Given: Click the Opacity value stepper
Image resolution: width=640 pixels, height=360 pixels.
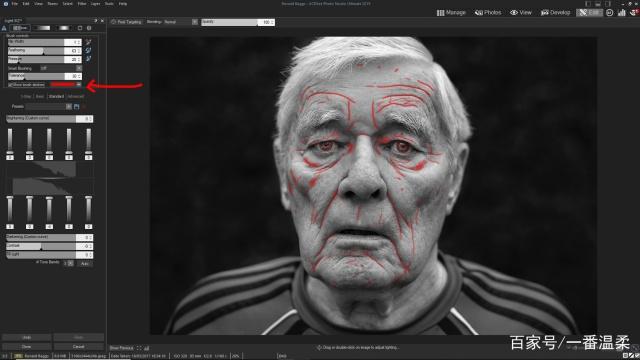Looking at the screenshot, I should coord(273,22).
